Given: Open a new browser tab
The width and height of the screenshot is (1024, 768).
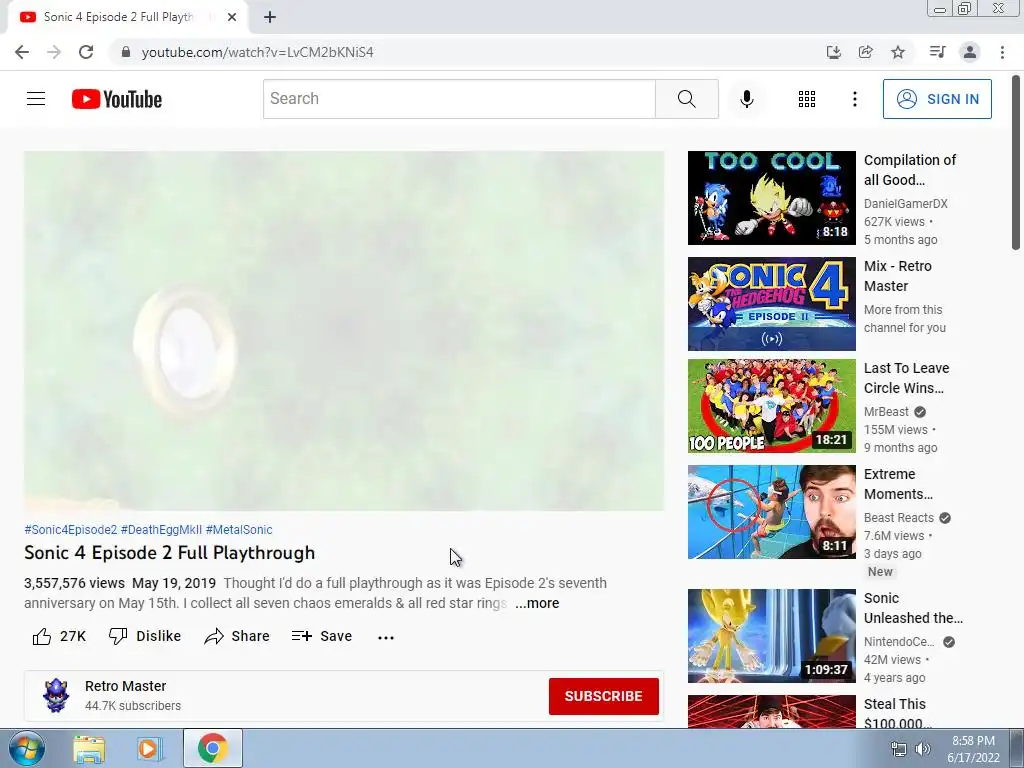Looking at the screenshot, I should tap(270, 17).
